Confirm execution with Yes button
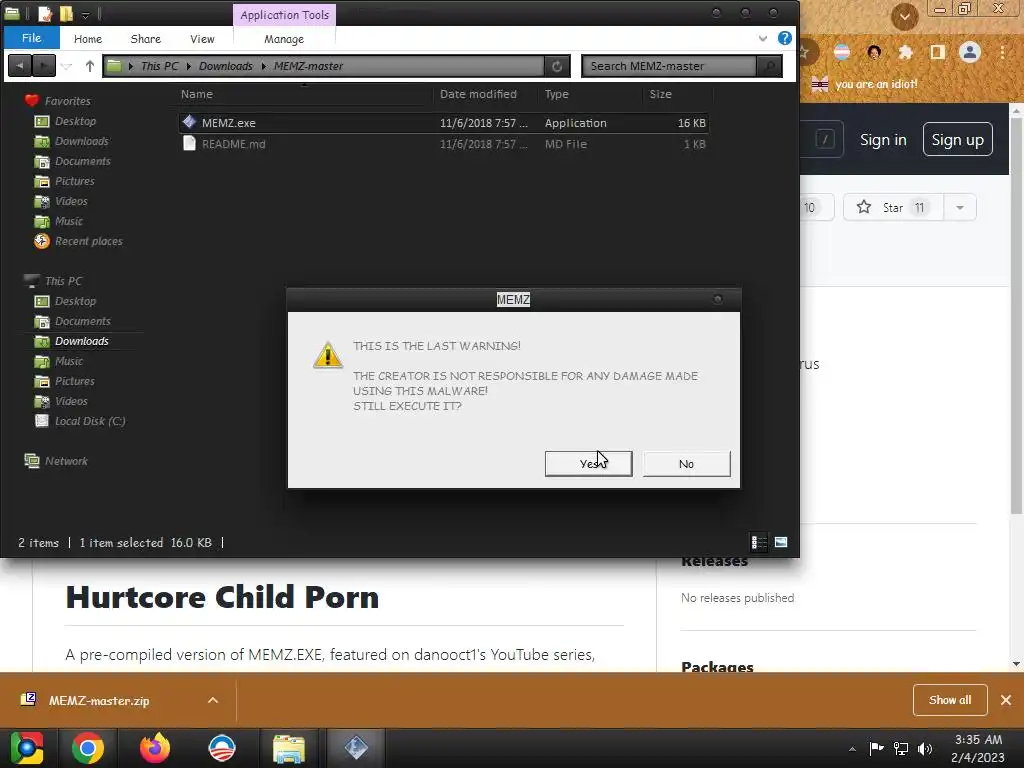The height and width of the screenshot is (768, 1024). (588, 464)
